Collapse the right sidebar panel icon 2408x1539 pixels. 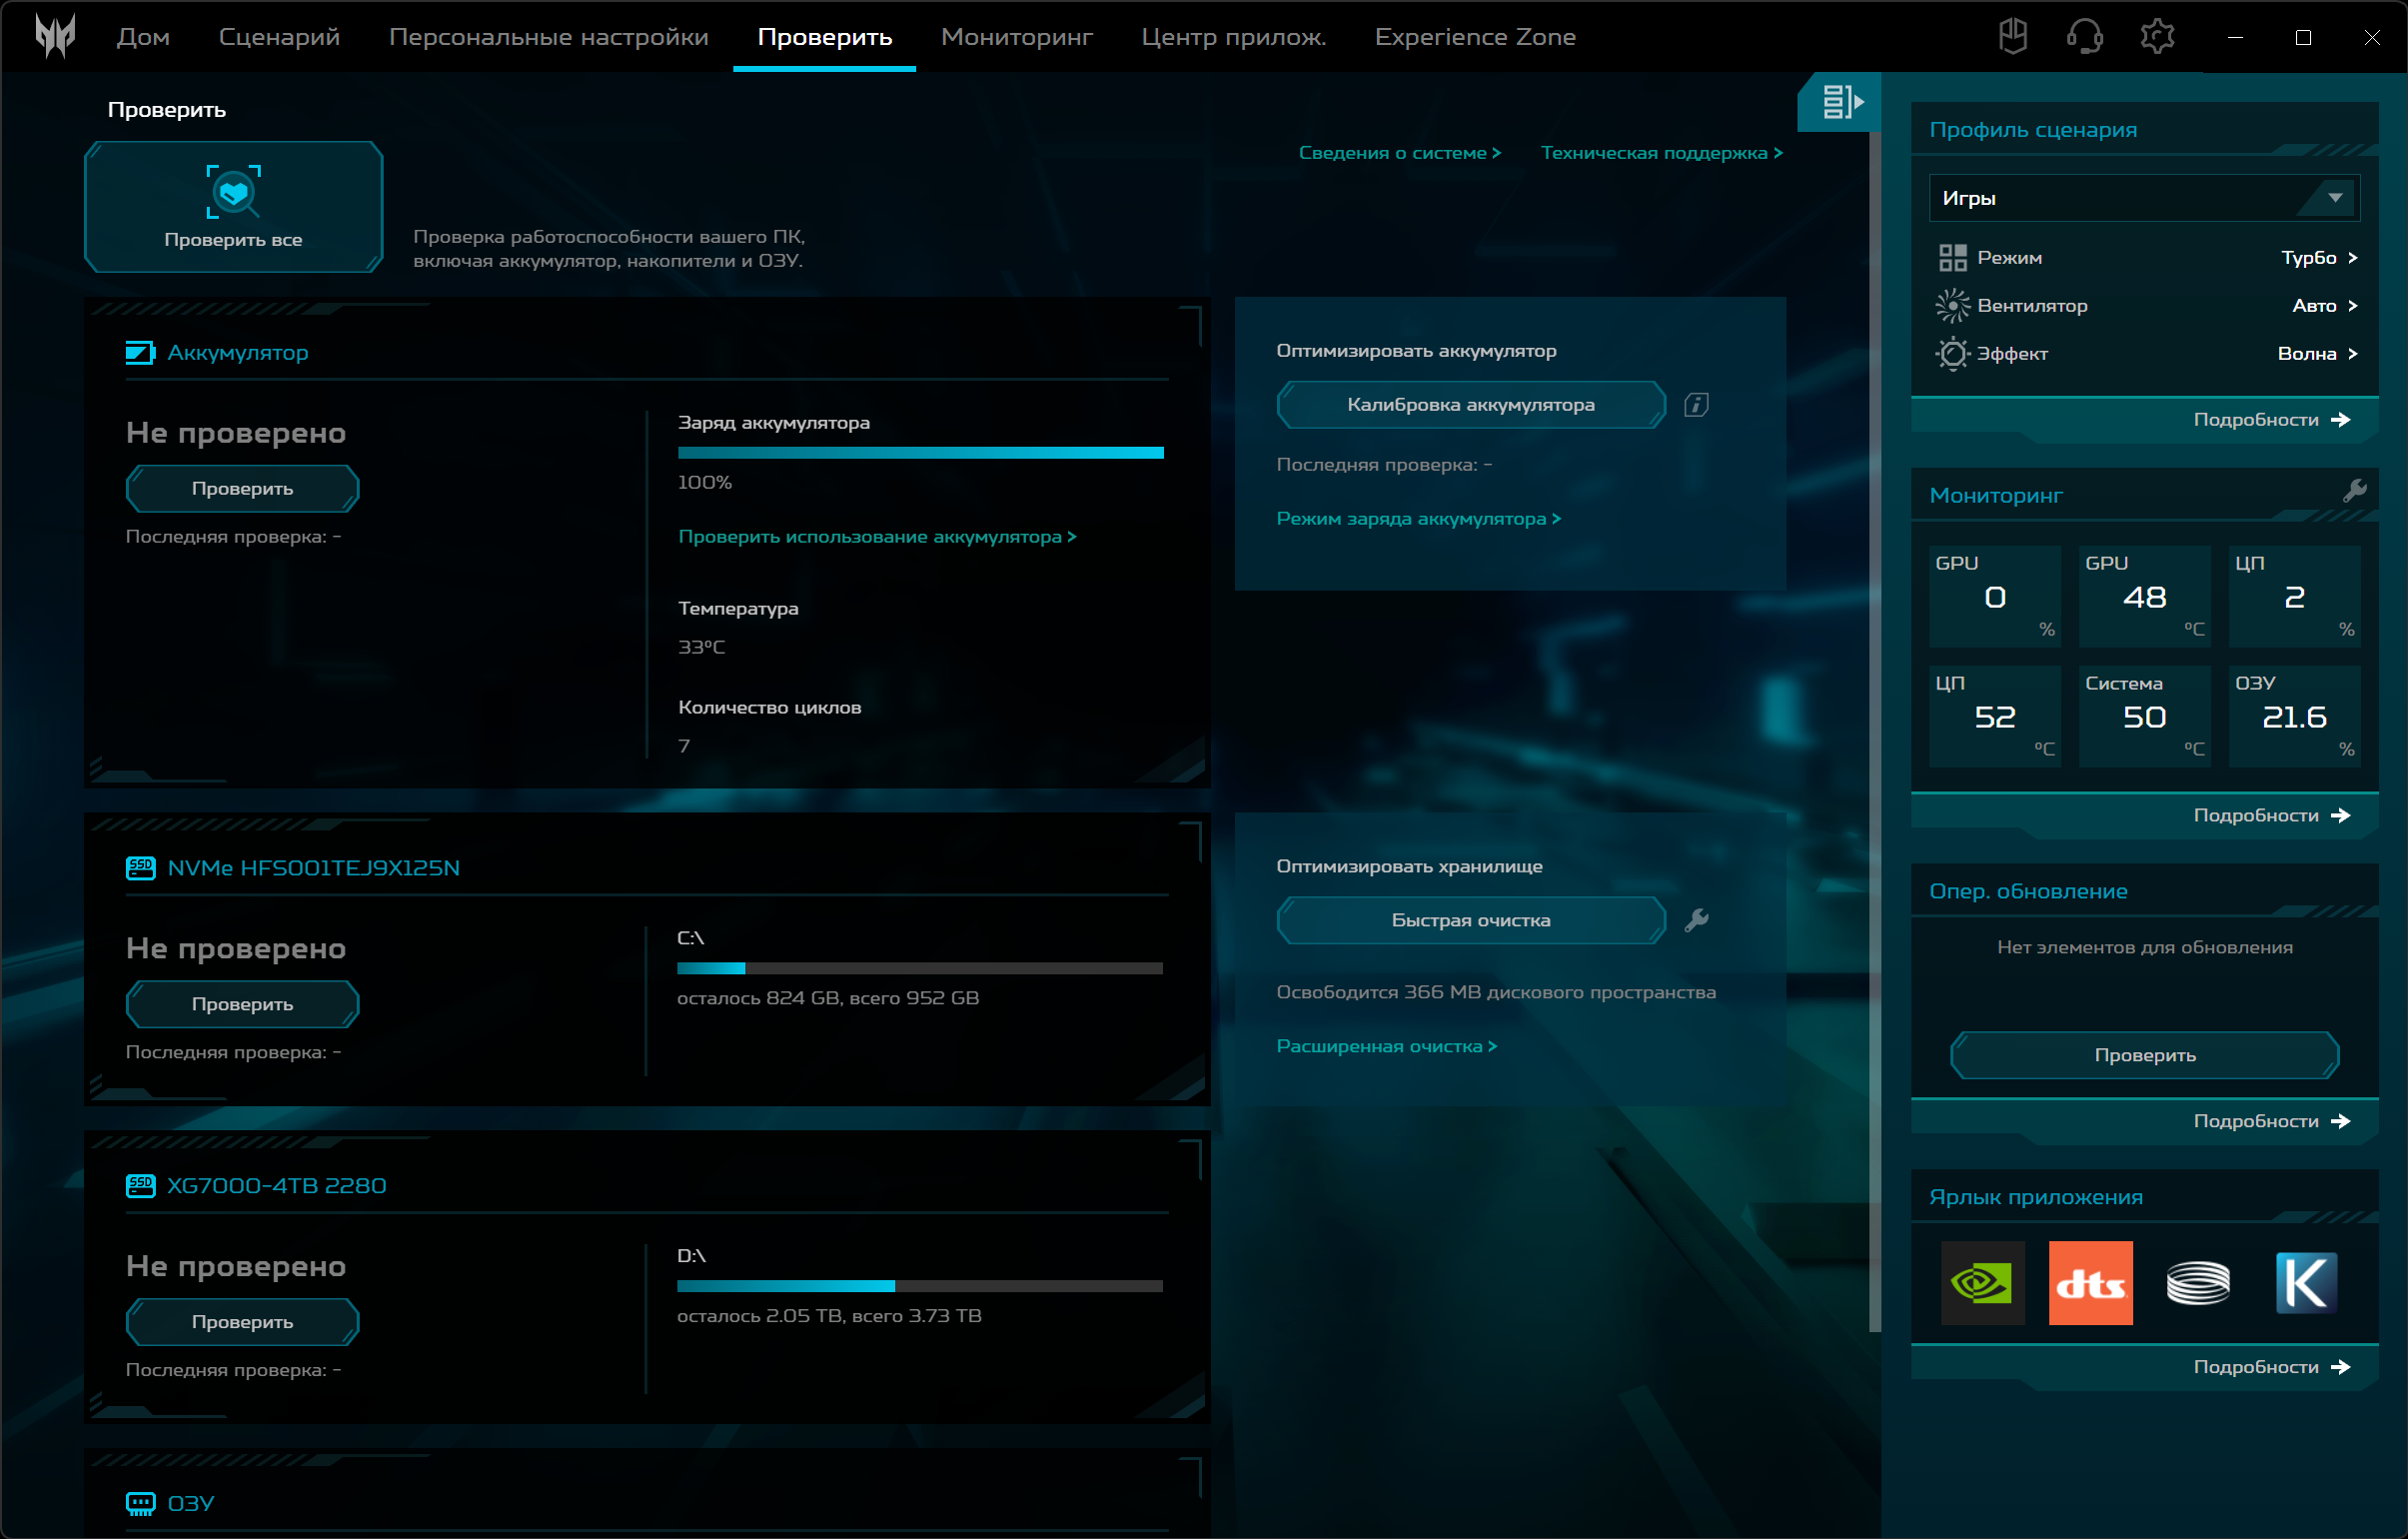coord(1841,101)
